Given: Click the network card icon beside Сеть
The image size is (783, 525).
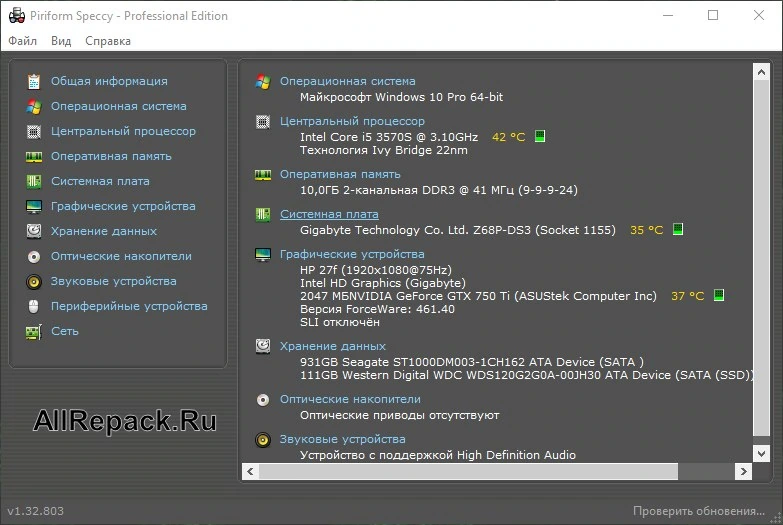Looking at the screenshot, I should pos(33,332).
